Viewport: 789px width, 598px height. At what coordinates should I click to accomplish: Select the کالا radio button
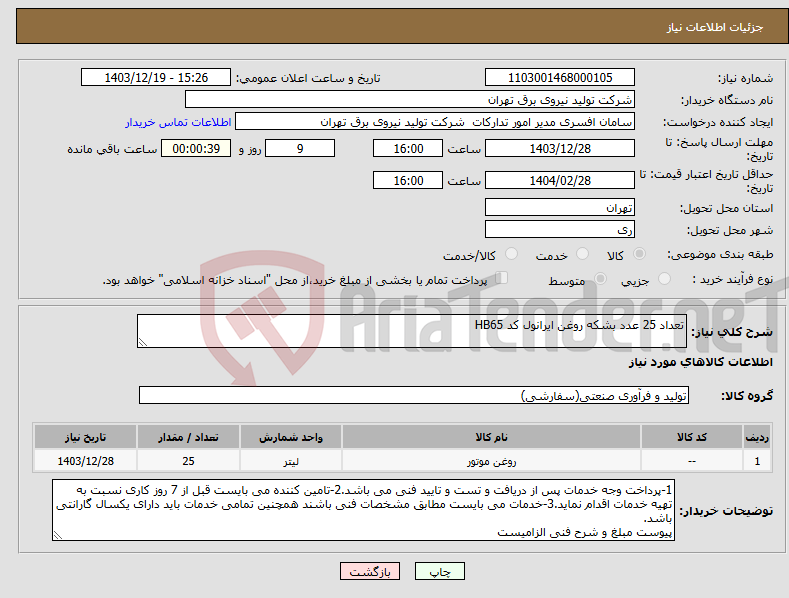639,254
